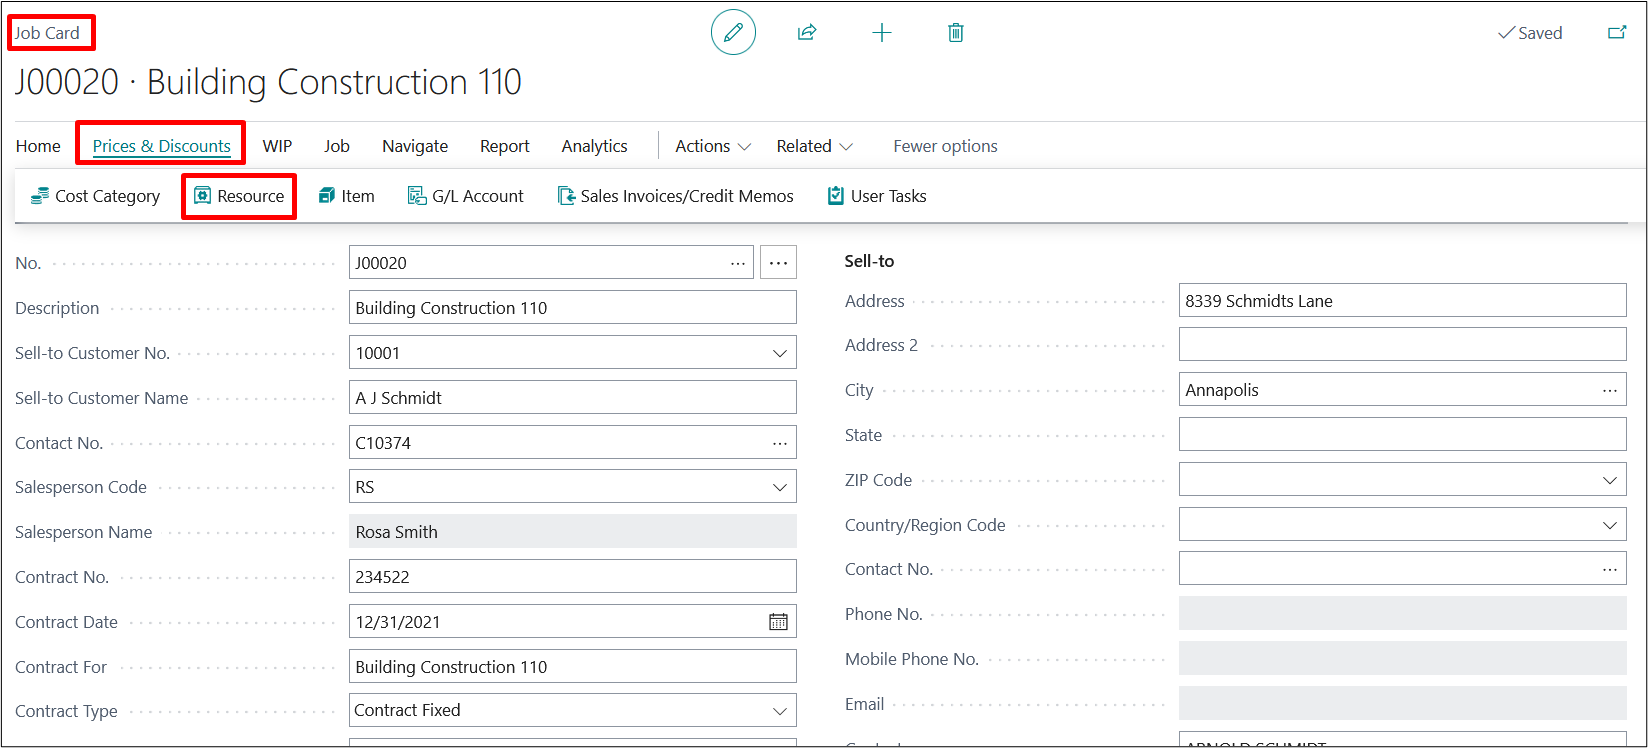
Task: Expand the Sell-to Customer No. dropdown
Action: [x=779, y=353]
